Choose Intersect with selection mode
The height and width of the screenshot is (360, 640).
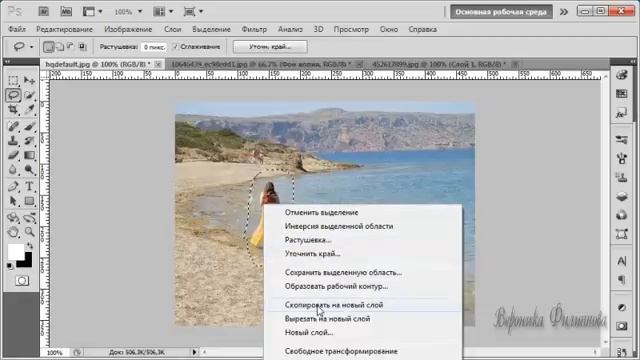pyautogui.click(x=82, y=47)
